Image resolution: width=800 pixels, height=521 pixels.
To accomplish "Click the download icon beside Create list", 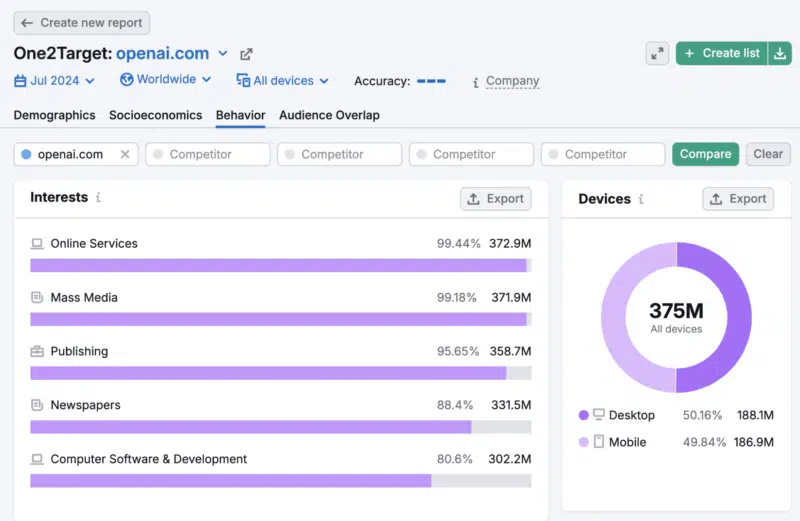I will click(780, 53).
